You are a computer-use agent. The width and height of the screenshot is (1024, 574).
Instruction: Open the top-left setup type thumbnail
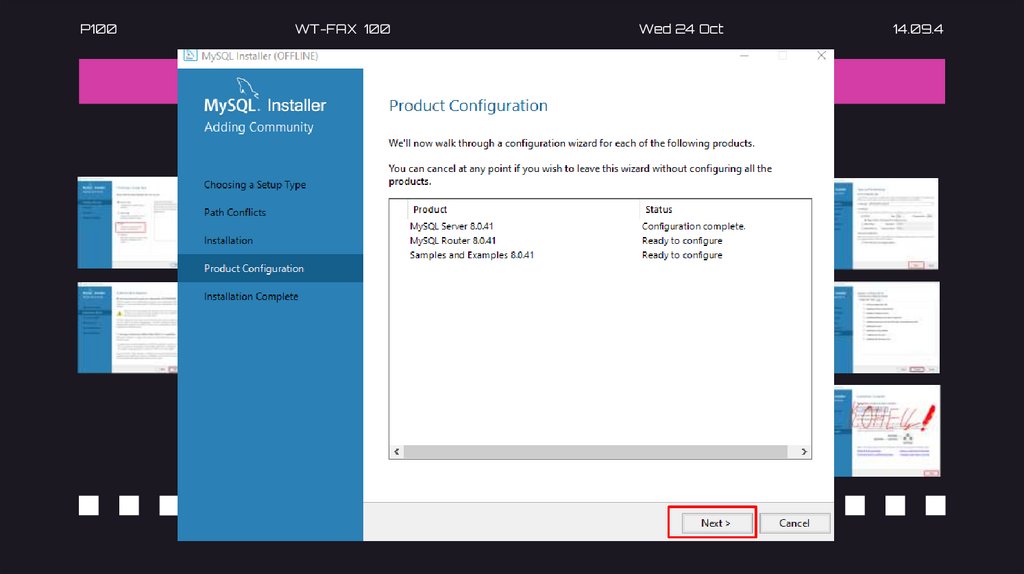click(127, 223)
